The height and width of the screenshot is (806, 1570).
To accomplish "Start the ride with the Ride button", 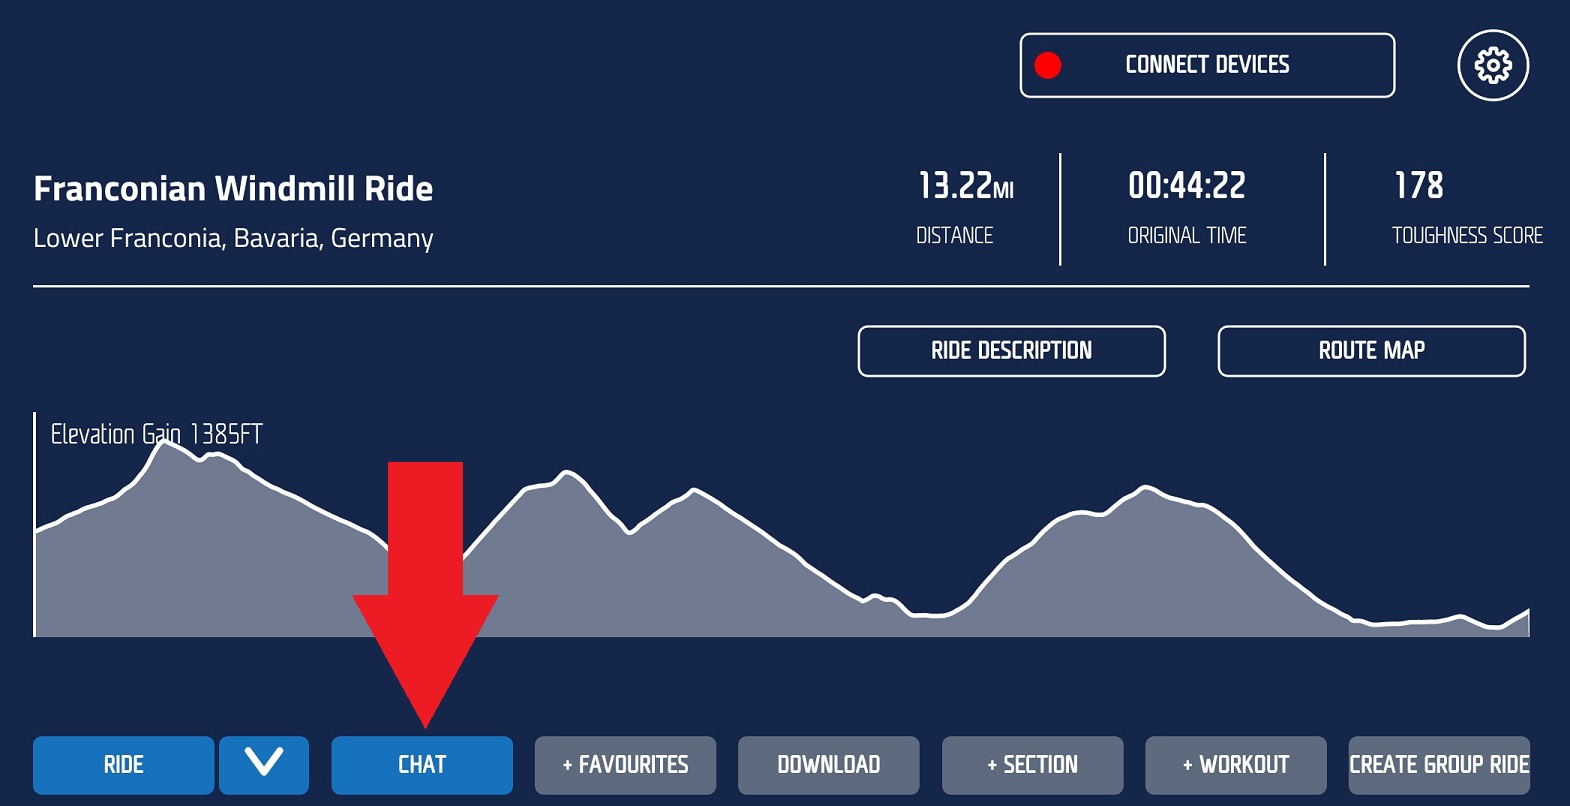I will [124, 765].
